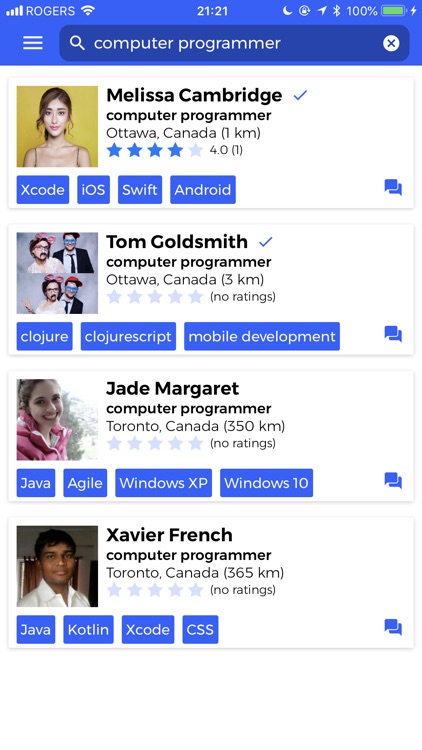Open Jade Margaret's profile name
Image resolution: width=422 pixels, height=750 pixels.
click(x=172, y=388)
